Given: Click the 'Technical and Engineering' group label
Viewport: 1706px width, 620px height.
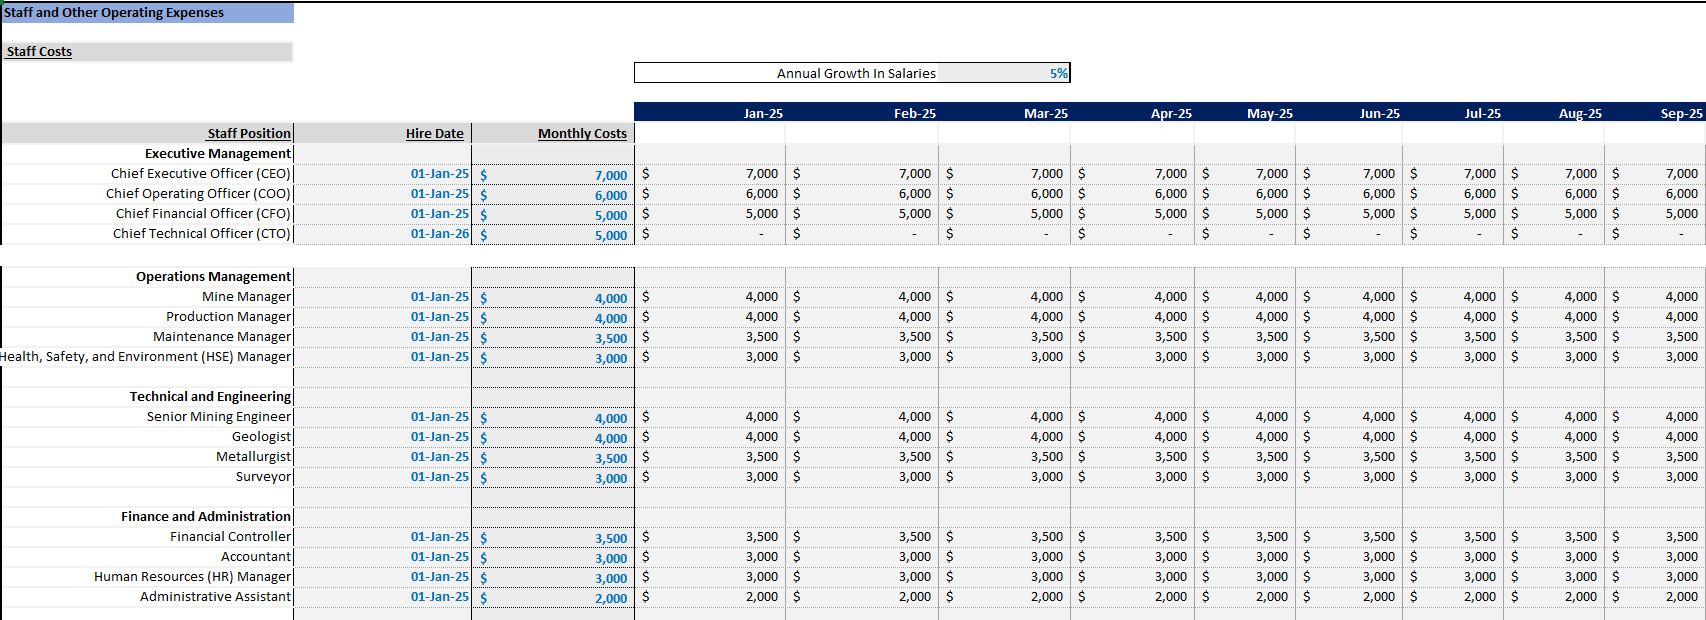Looking at the screenshot, I should coord(210,396).
